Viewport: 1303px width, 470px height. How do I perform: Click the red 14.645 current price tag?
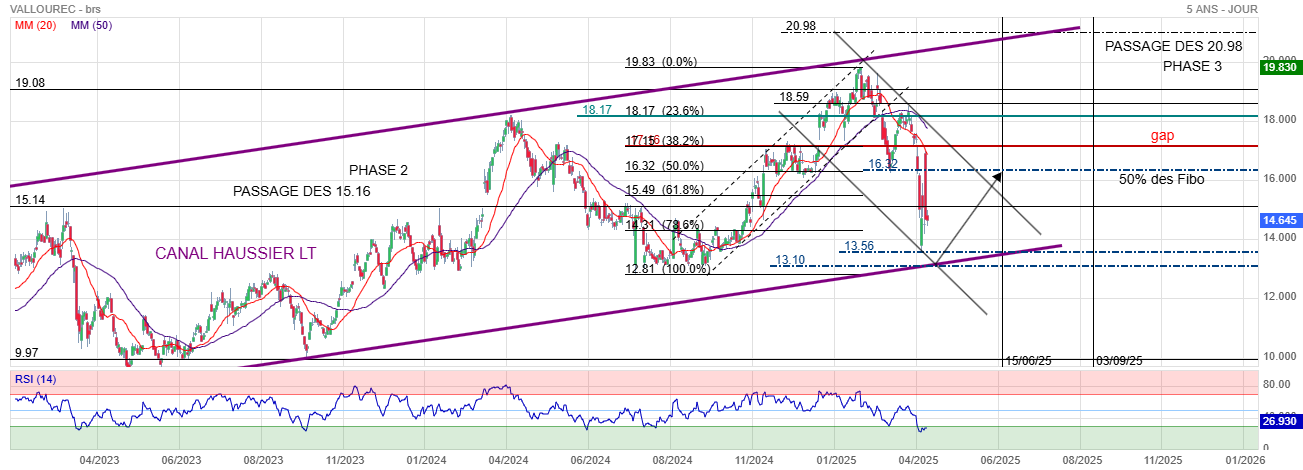pos(1279,219)
